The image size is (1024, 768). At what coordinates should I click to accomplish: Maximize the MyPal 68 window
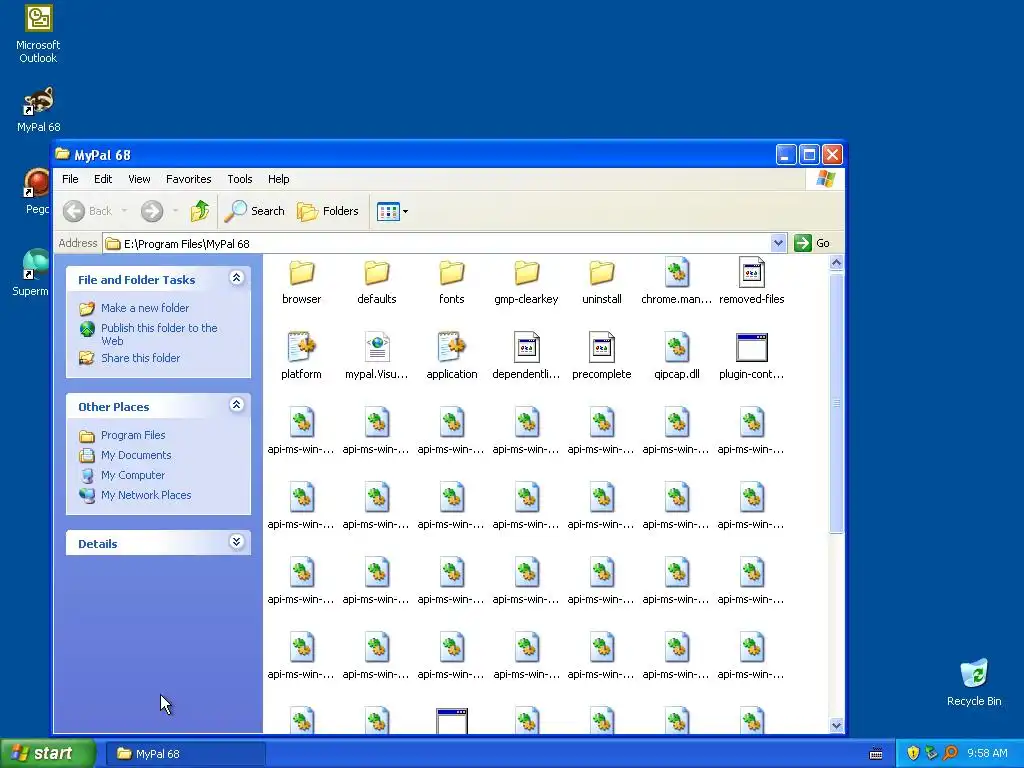[x=809, y=155]
